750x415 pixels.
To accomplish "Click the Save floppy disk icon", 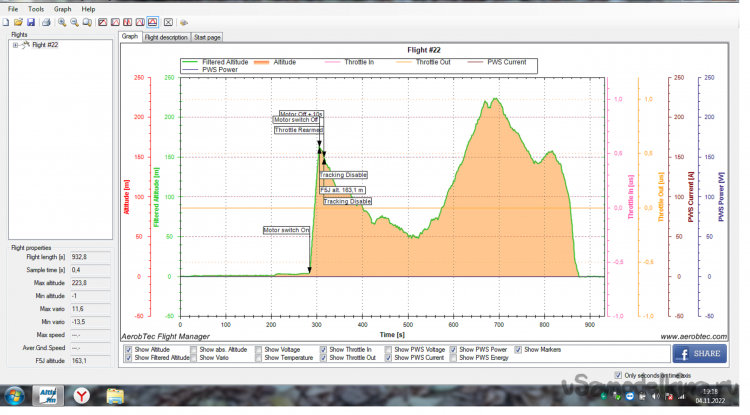I will click(x=31, y=21).
